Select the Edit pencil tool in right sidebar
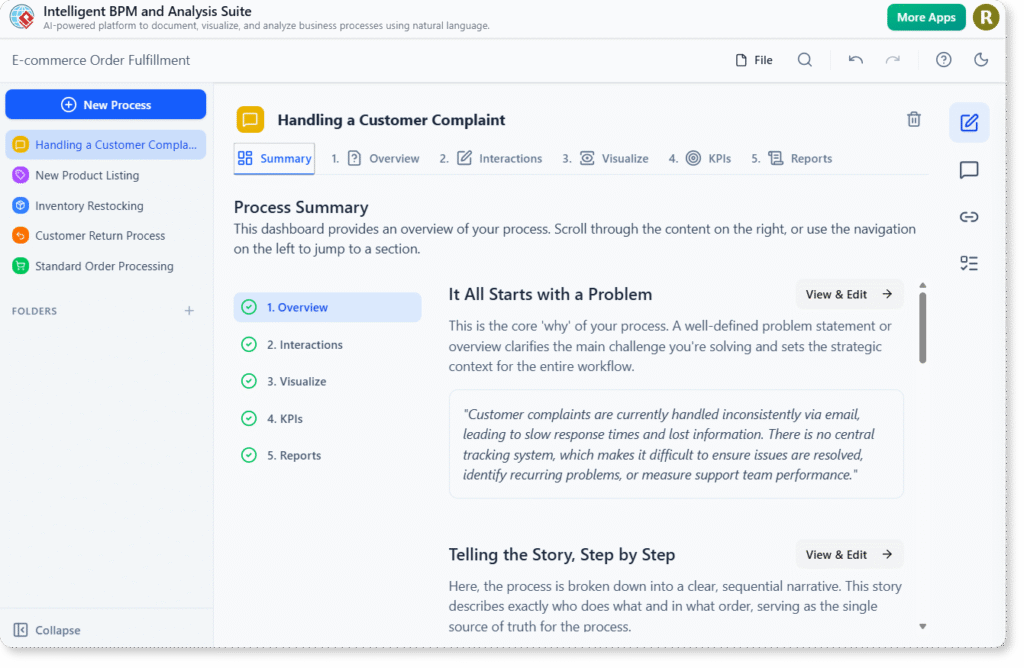Viewport: 1024px width, 668px height. pos(968,122)
